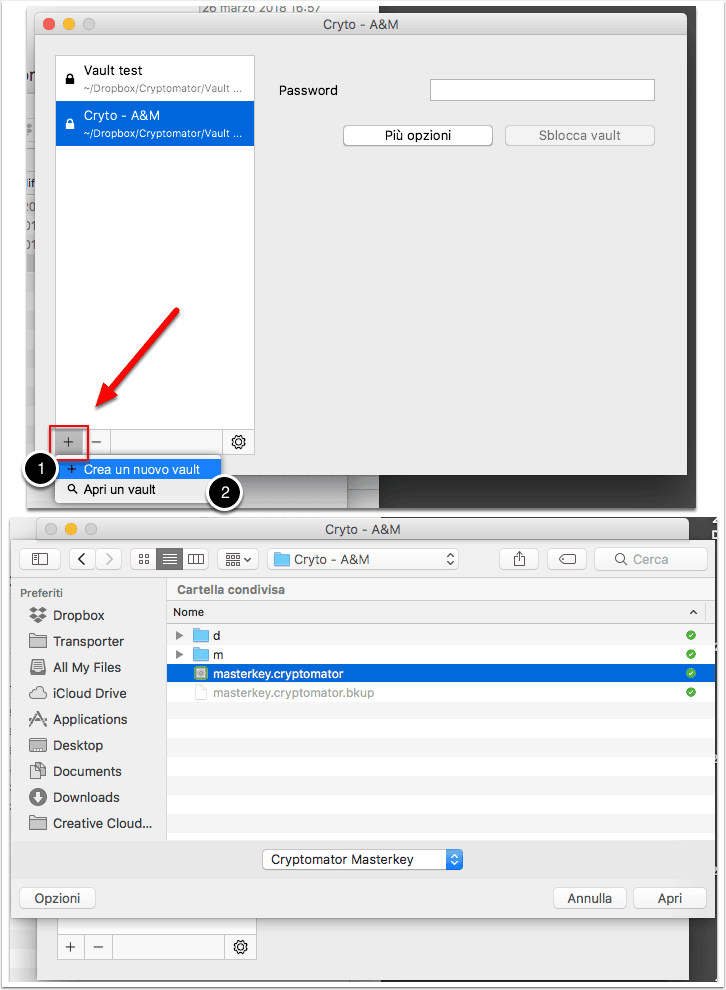Open Downloads in the sidebar
726x990 pixels.
[x=74, y=797]
